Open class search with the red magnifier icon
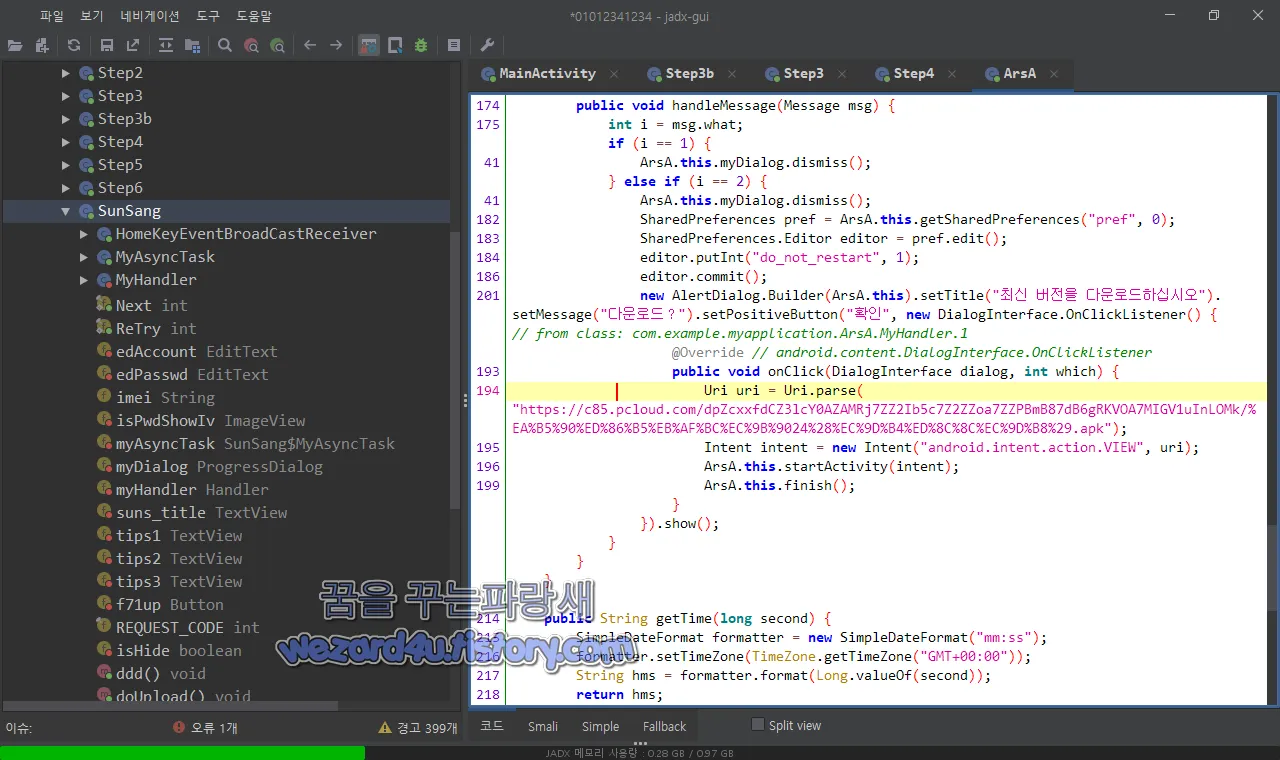This screenshot has height=760, width=1280. click(251, 45)
